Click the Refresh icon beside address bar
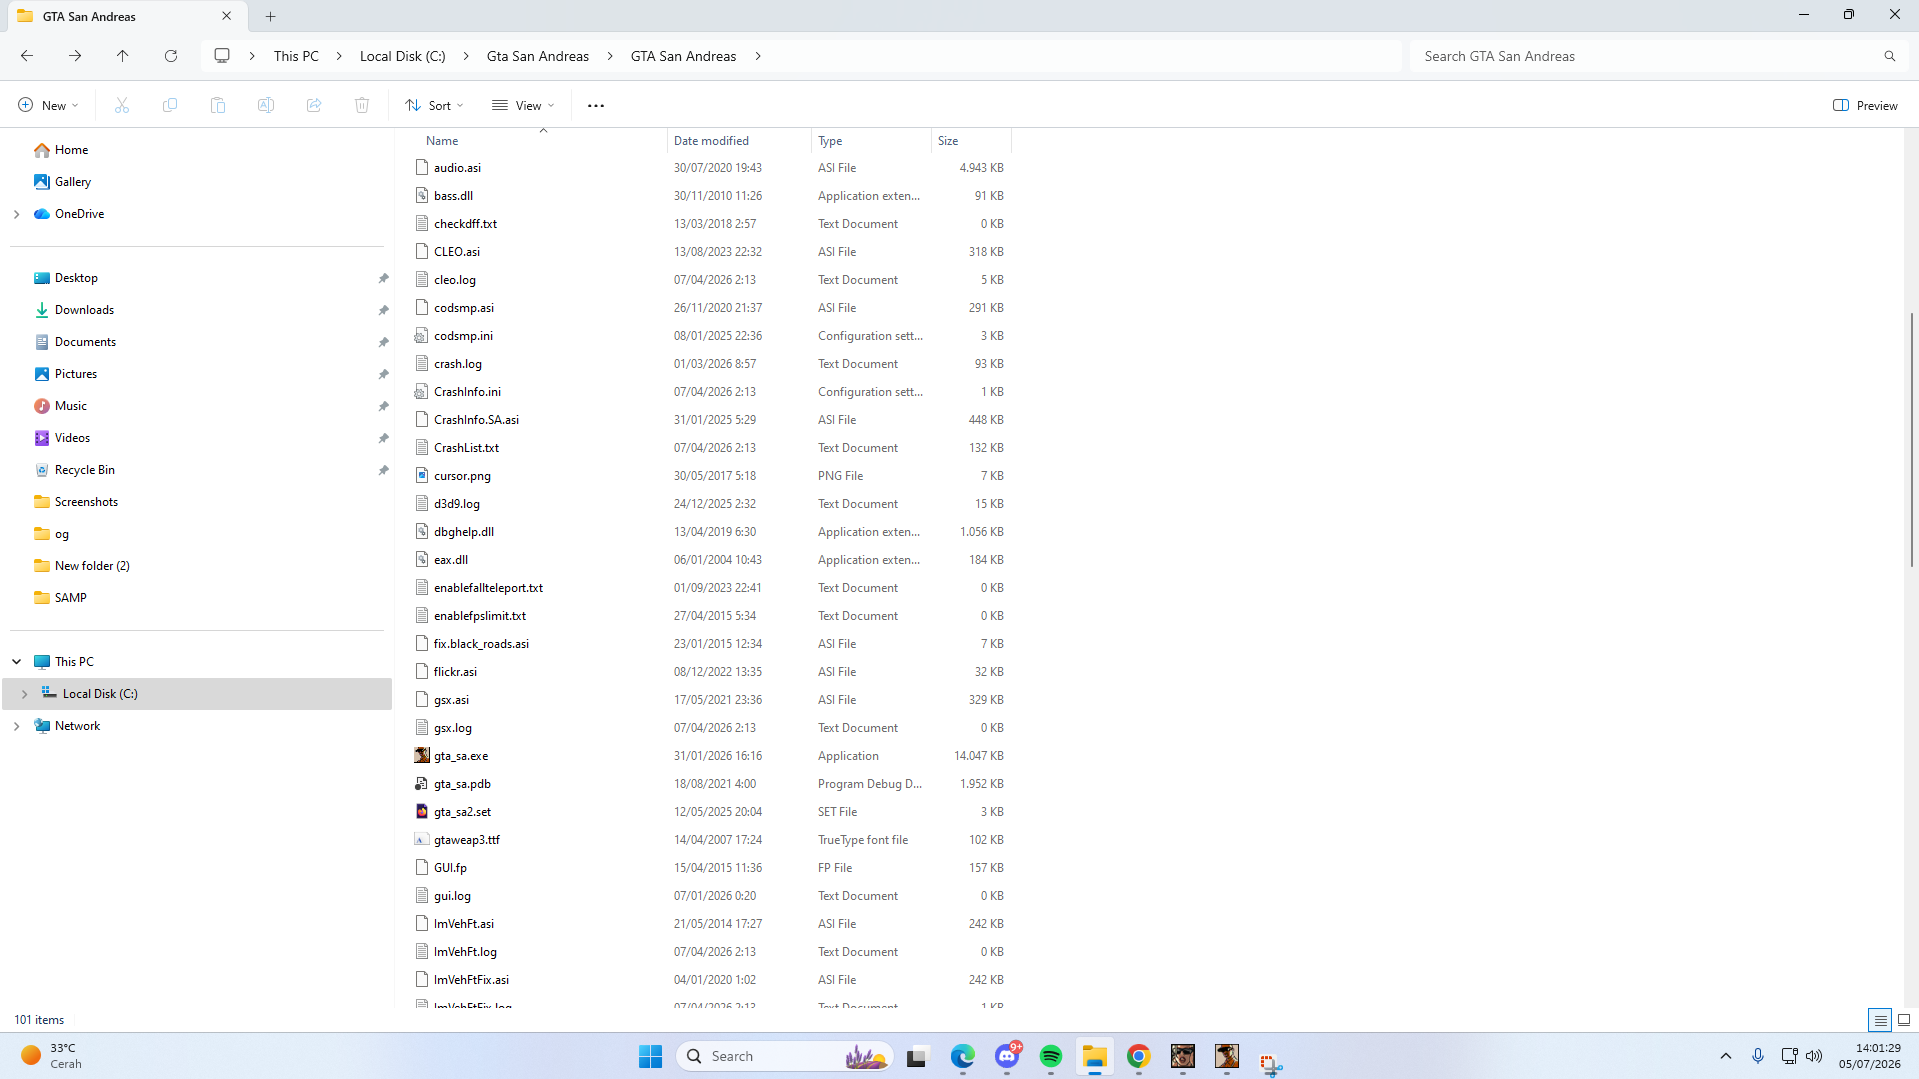Screen dimensions: 1919x1079 click(x=171, y=56)
